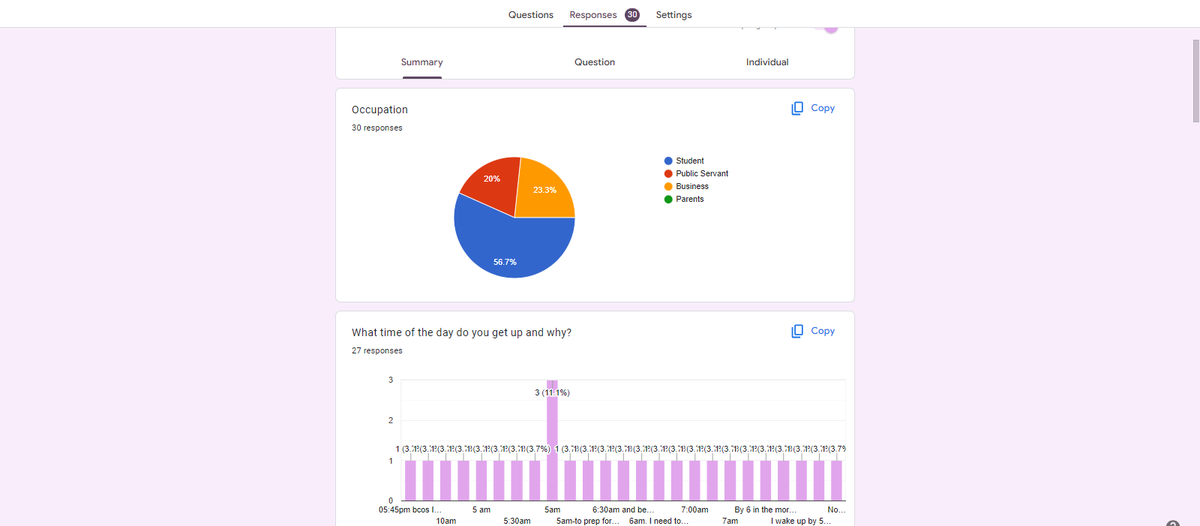Click the '5am-to prep for...' axis label
The width and height of the screenshot is (1200, 526).
588,521
